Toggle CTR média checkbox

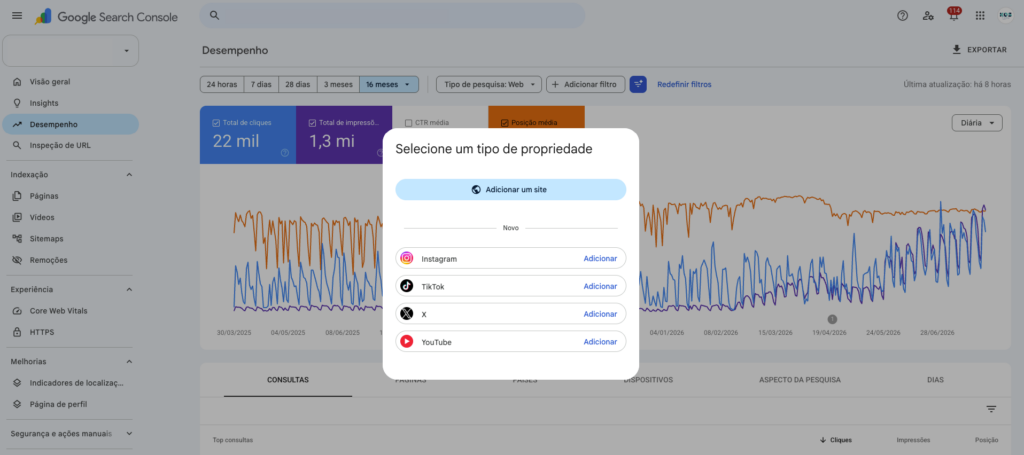[408, 122]
